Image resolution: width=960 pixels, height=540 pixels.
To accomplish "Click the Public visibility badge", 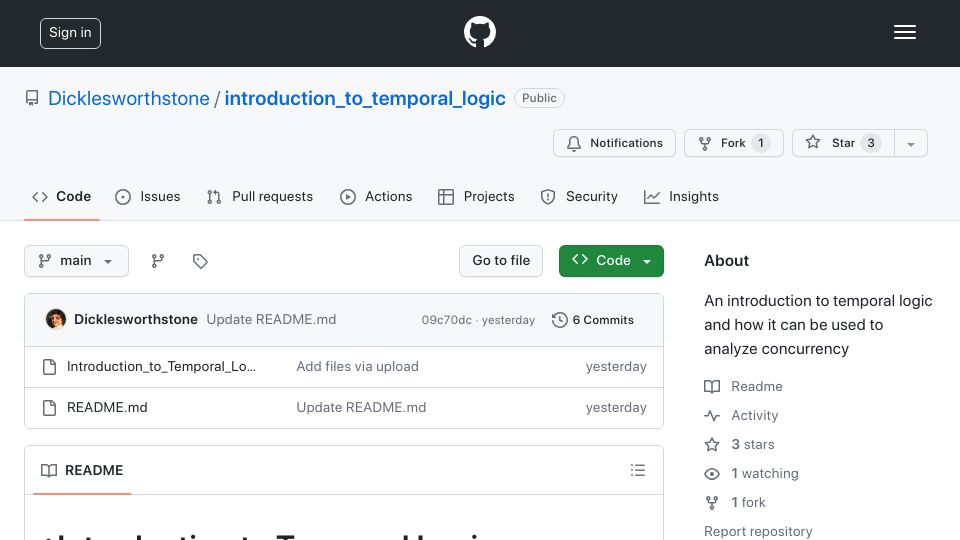I will (x=539, y=98).
